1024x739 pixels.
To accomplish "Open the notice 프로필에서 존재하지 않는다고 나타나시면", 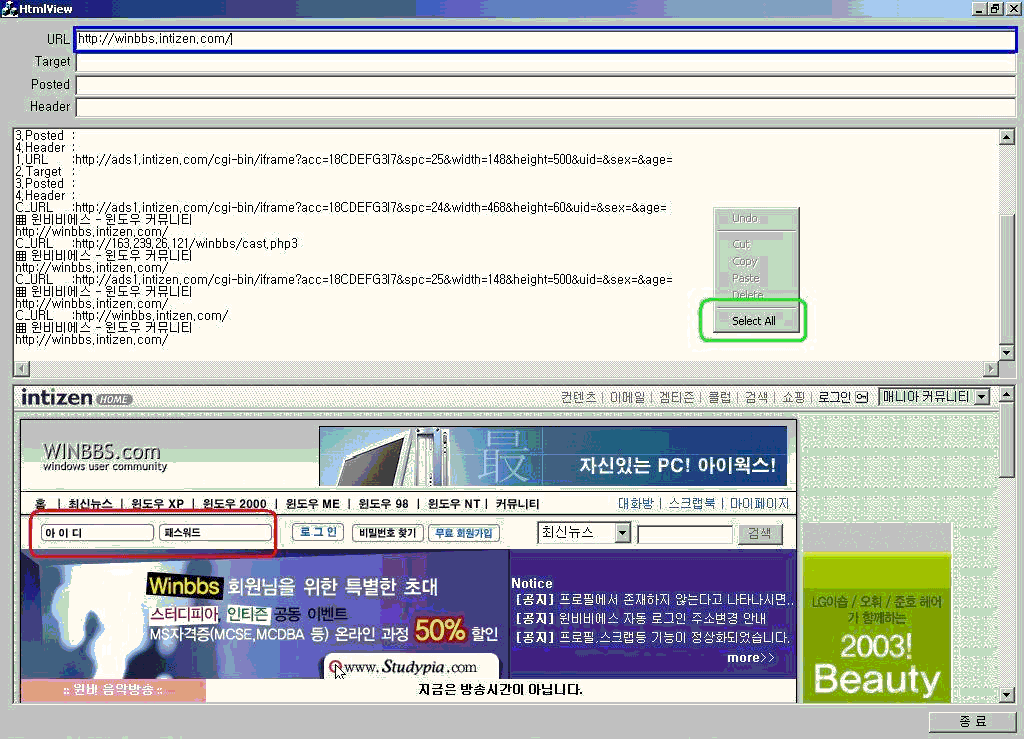I will (654, 599).
